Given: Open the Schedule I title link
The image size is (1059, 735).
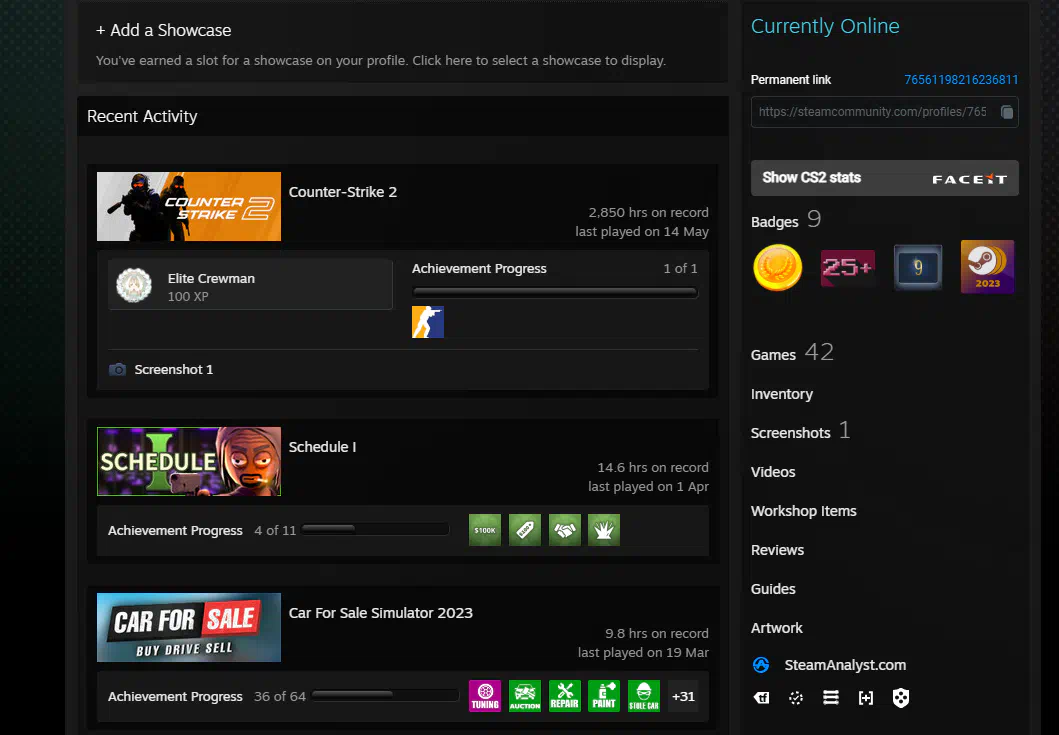Looking at the screenshot, I should coord(322,447).
